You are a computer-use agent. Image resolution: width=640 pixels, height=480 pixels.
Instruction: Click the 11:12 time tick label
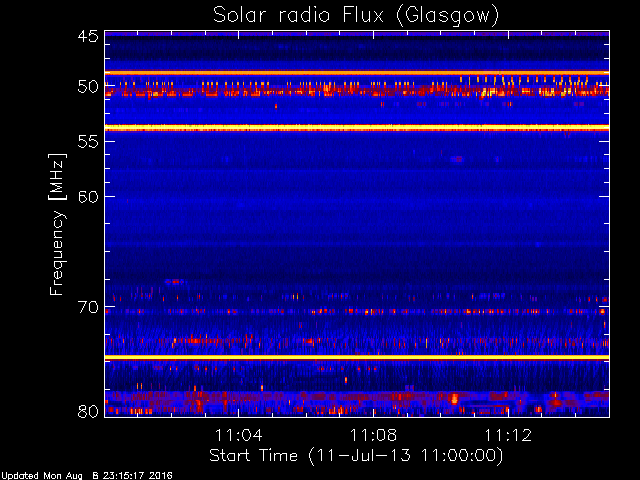click(508, 435)
